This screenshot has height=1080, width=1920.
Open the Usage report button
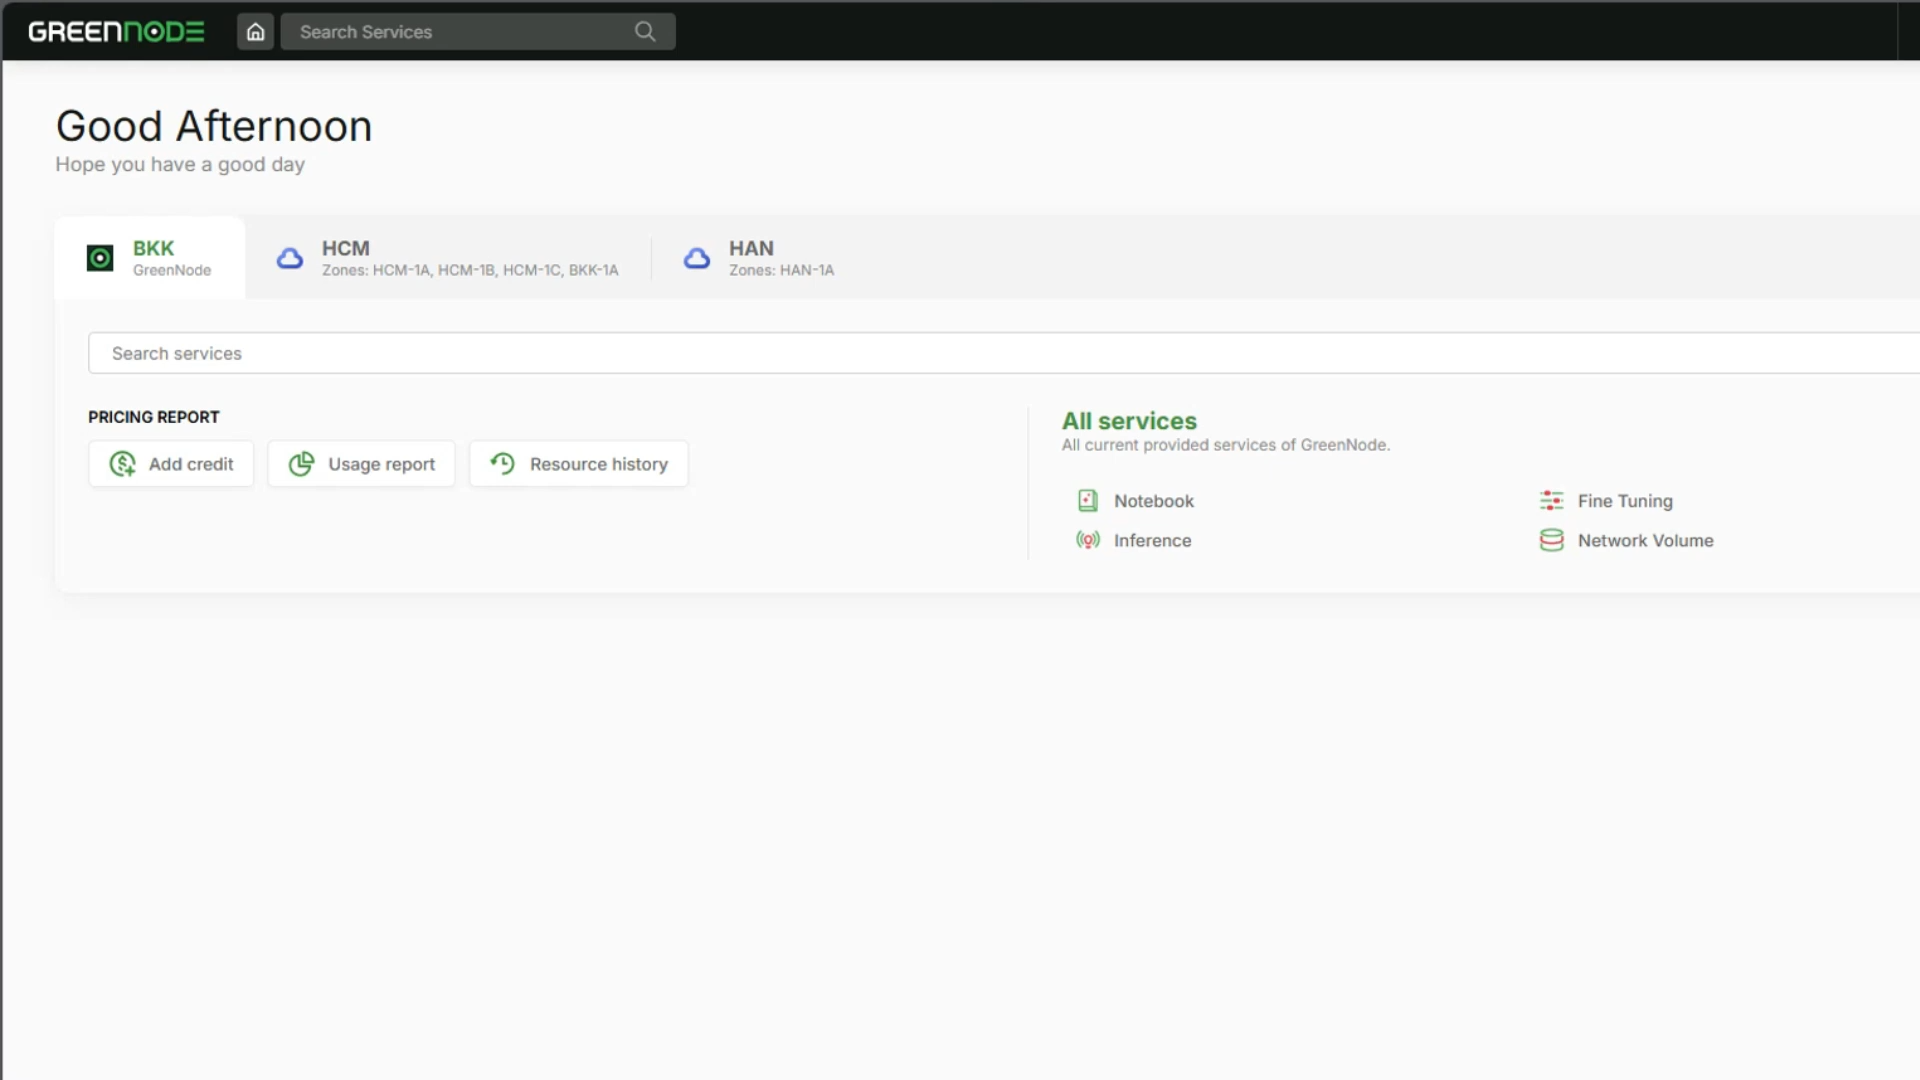point(361,464)
